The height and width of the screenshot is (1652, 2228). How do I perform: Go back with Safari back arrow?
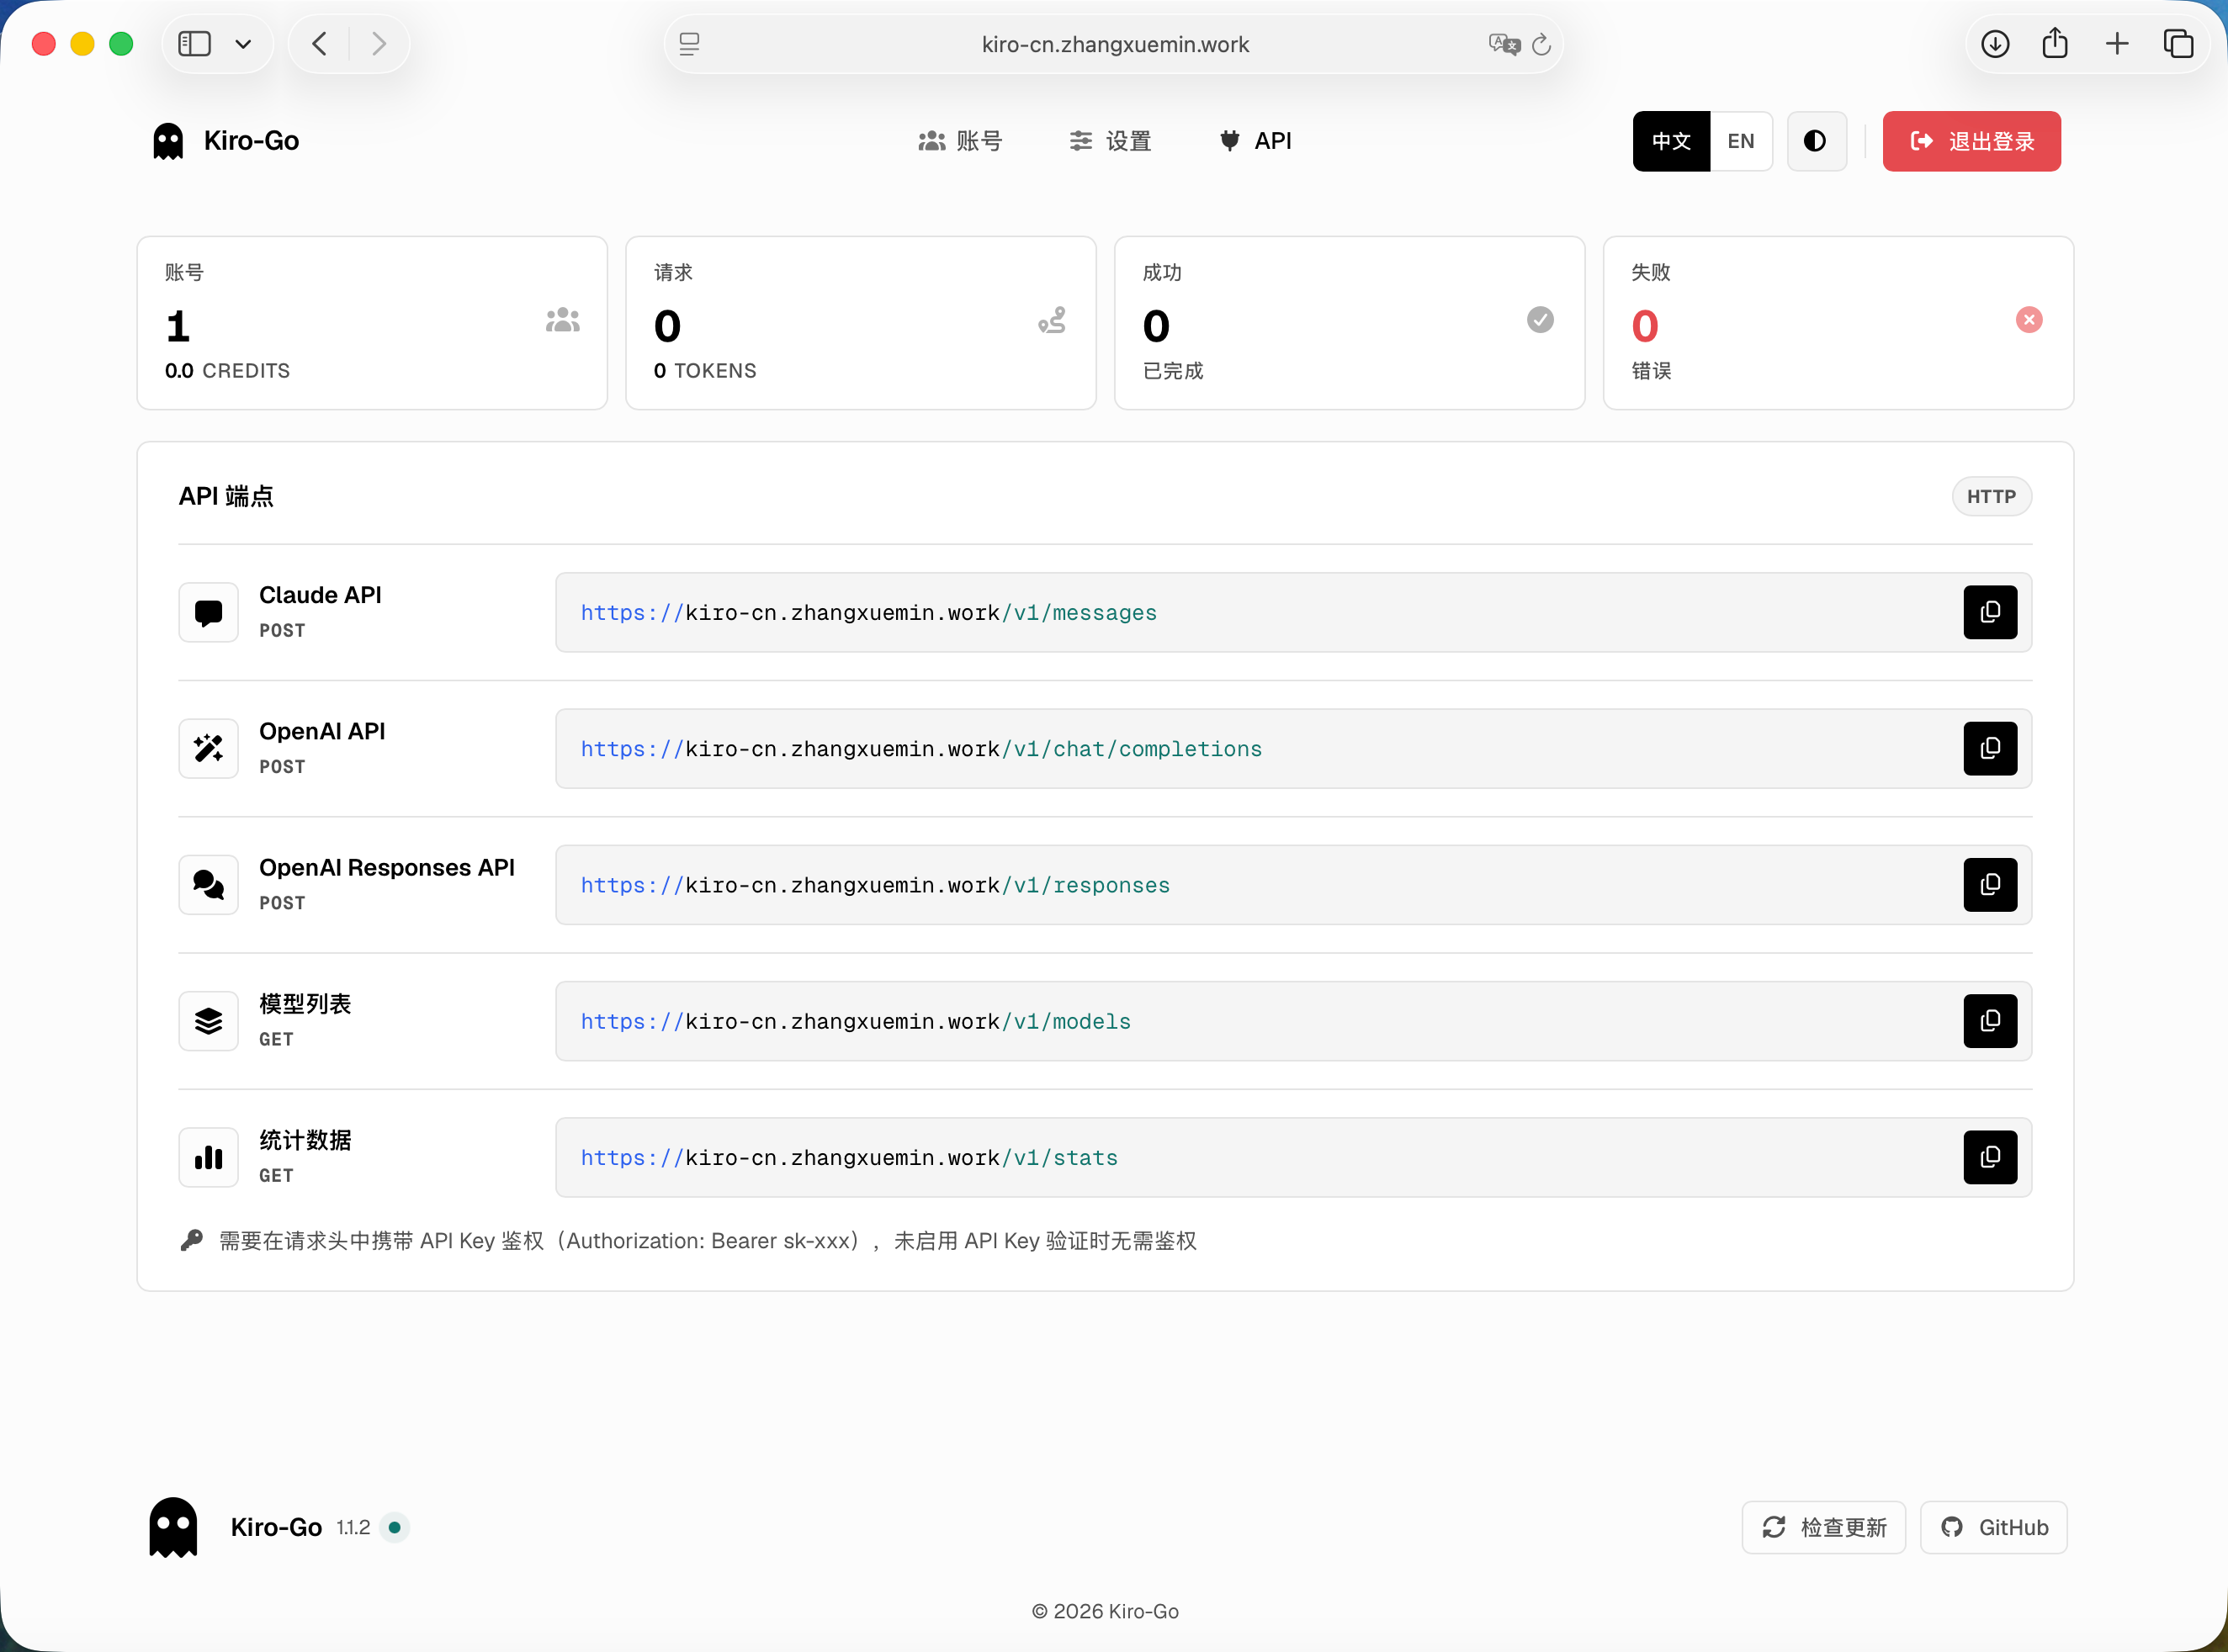click(x=319, y=44)
